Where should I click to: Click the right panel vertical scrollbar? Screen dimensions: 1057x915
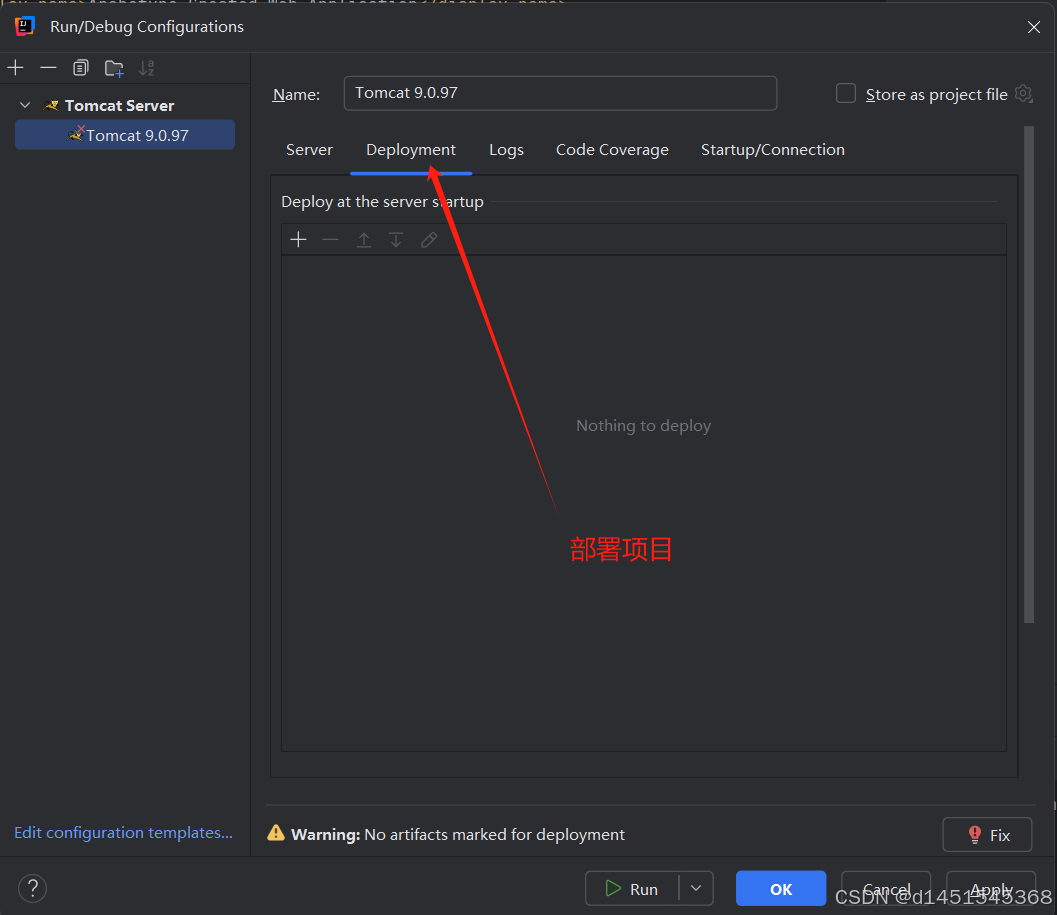pyautogui.click(x=1029, y=374)
